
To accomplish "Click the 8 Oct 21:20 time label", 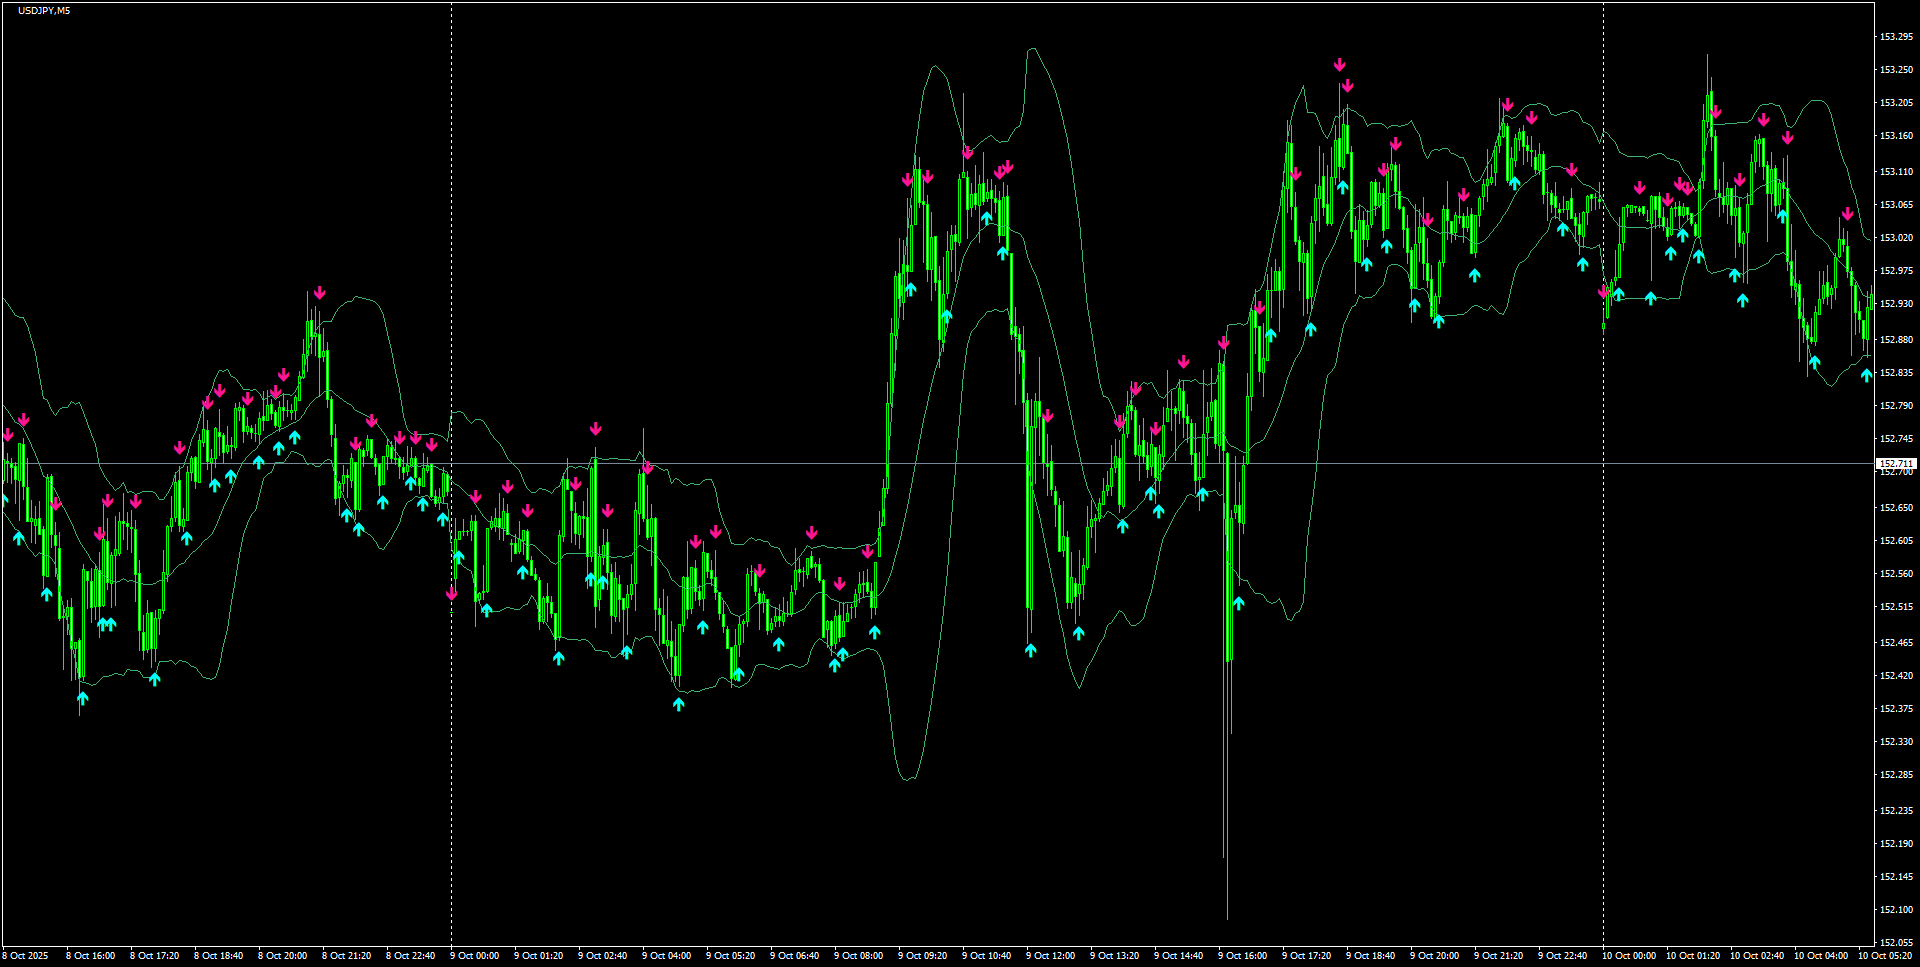I will [x=346, y=956].
